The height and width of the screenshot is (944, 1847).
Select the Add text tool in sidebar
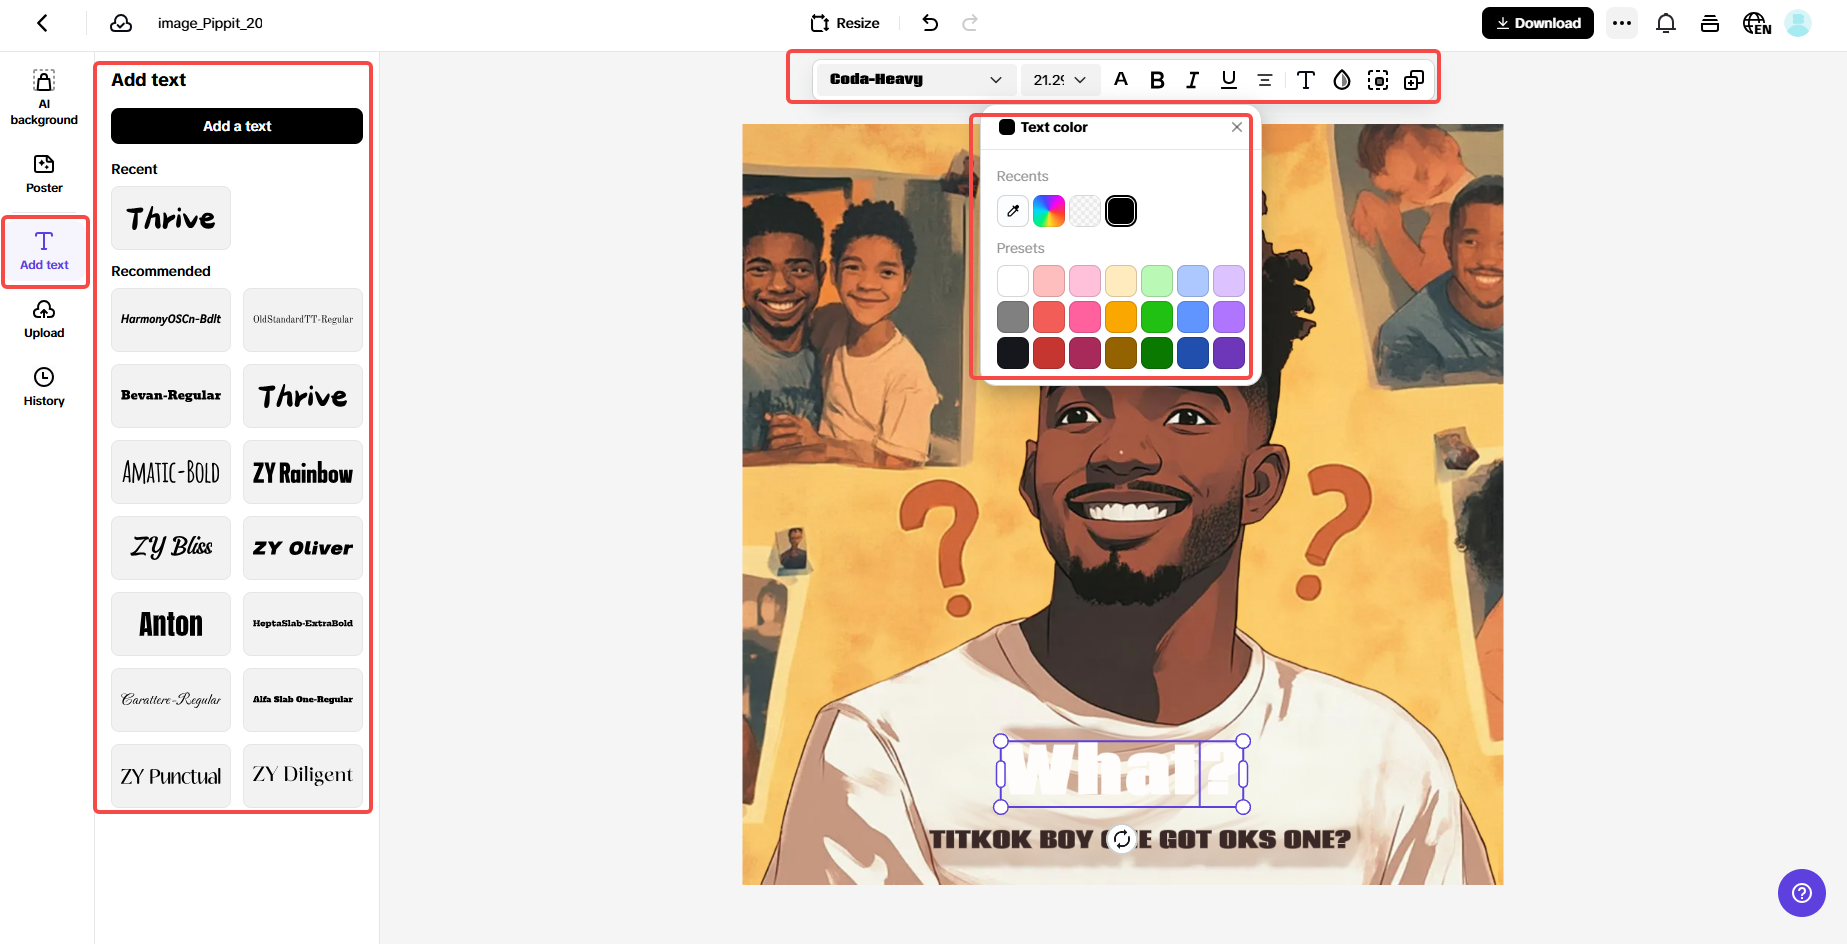[x=43, y=251]
